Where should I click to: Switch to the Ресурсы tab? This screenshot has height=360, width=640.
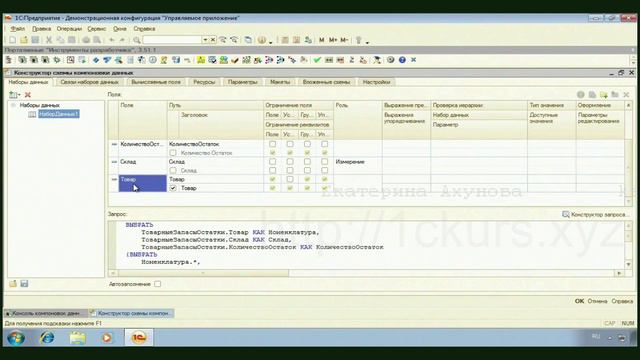click(204, 82)
